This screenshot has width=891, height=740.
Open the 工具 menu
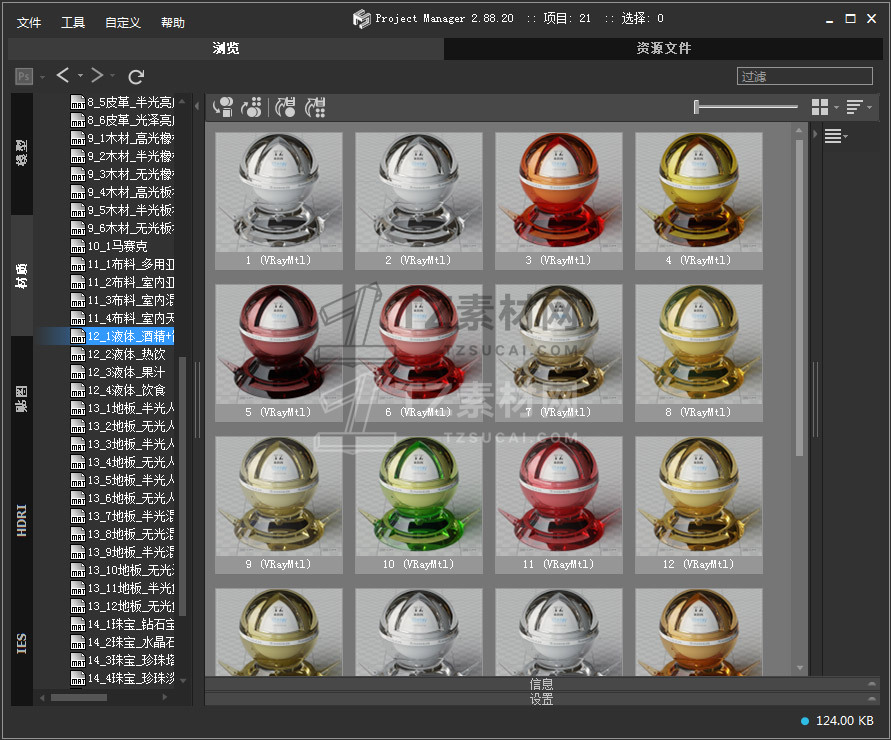pos(73,22)
